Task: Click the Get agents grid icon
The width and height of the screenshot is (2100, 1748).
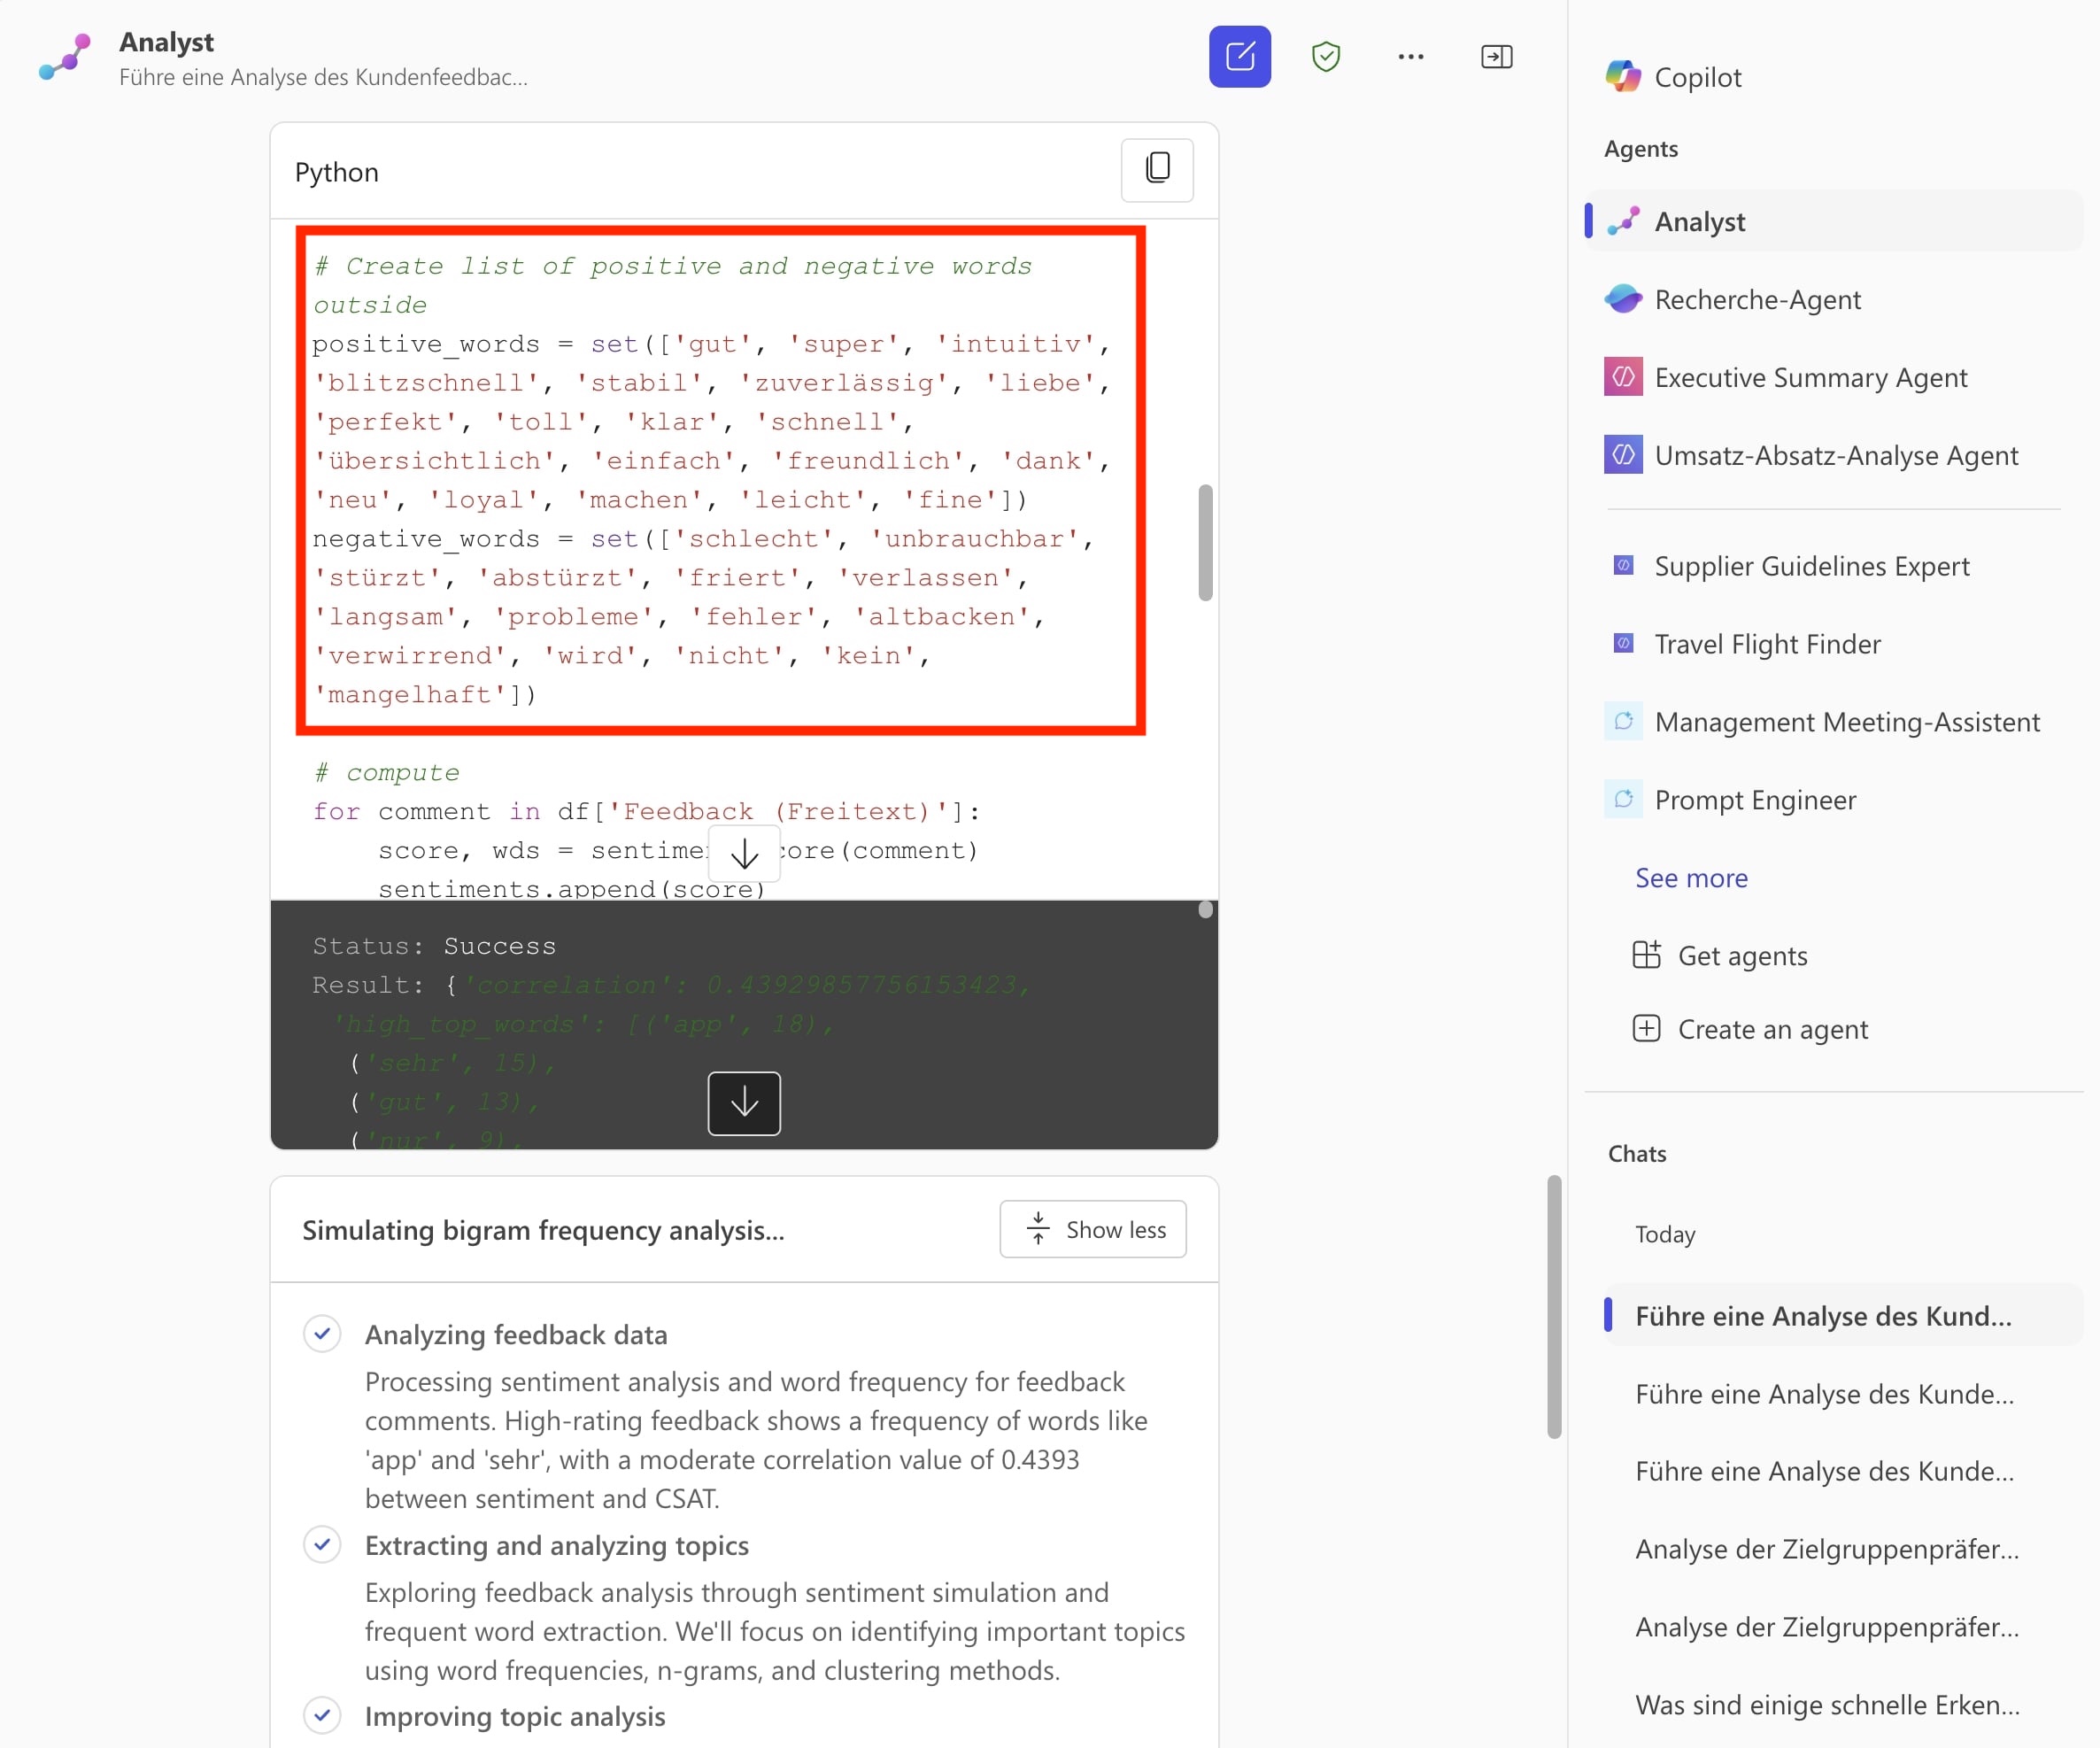Action: [x=1646, y=955]
